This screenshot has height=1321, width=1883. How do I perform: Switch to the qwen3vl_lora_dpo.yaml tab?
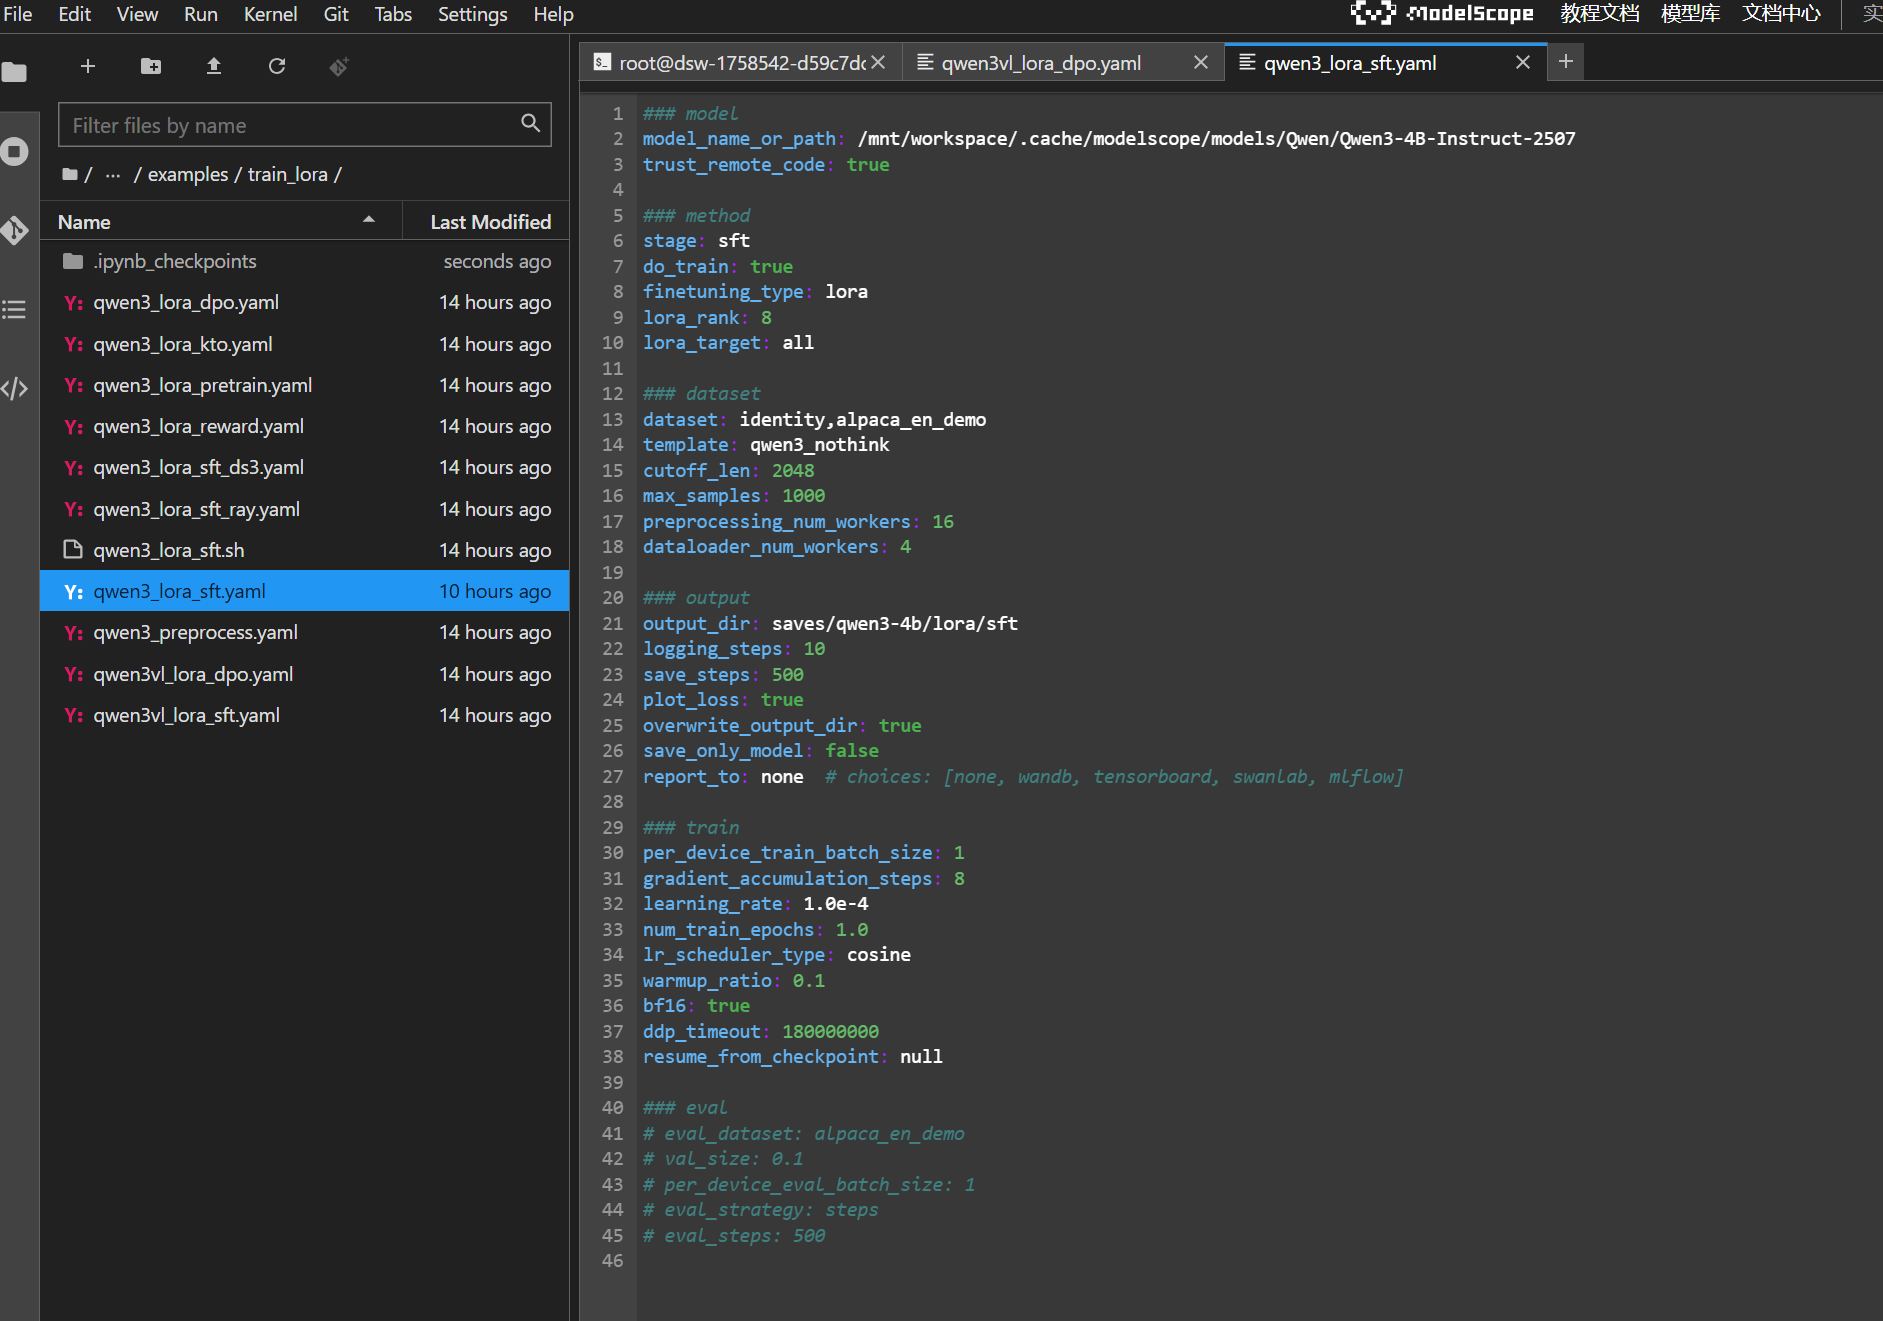1040,63
